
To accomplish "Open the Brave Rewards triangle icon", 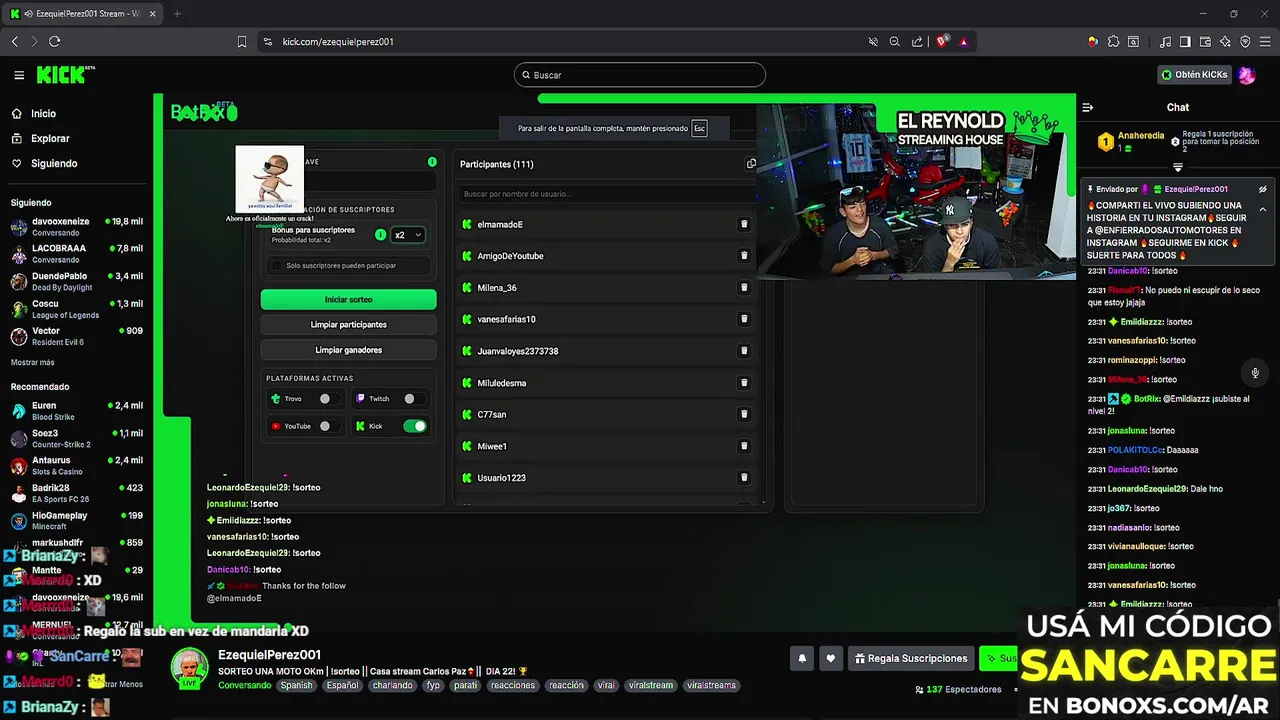I will coord(964,42).
